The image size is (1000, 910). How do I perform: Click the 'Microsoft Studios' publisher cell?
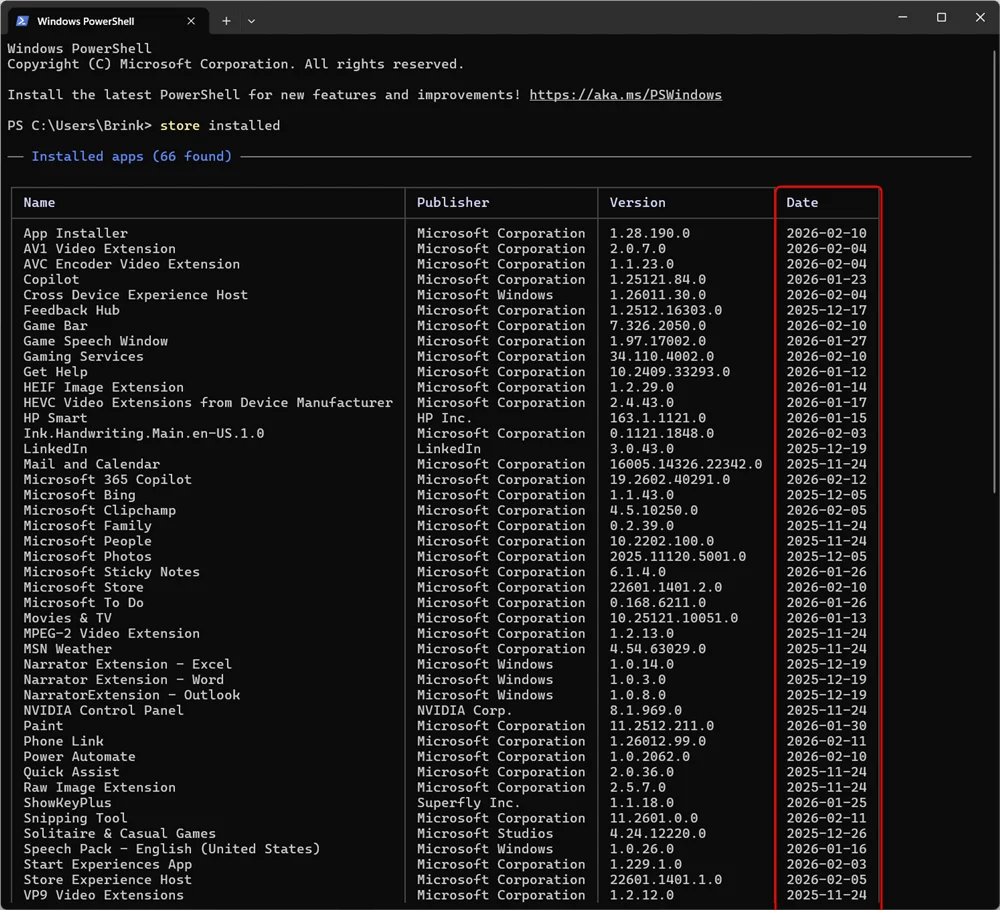point(485,833)
